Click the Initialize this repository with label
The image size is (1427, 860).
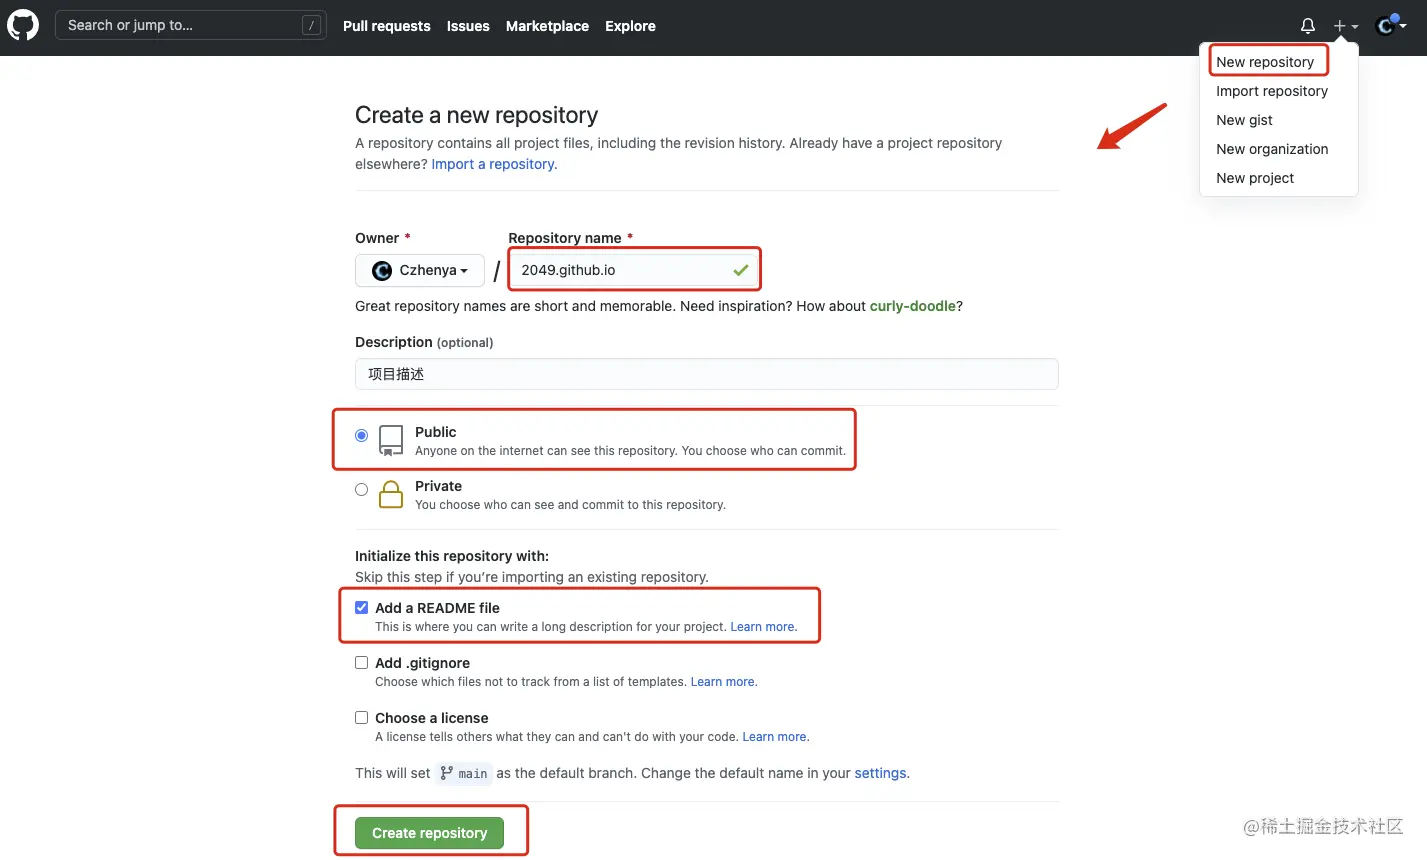[x=452, y=556]
